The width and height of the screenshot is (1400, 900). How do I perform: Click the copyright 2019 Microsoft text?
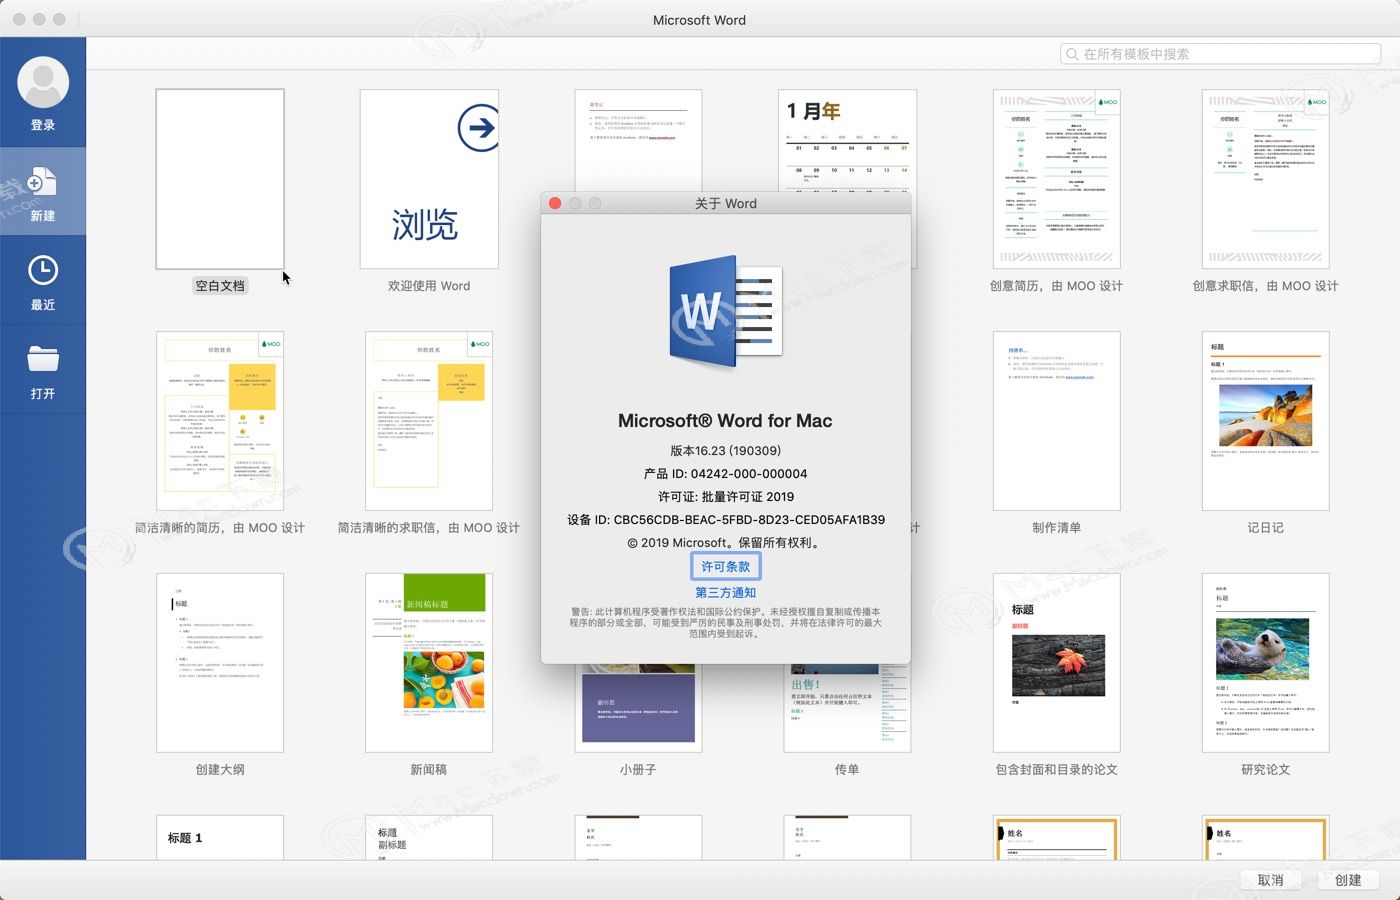[x=725, y=543]
